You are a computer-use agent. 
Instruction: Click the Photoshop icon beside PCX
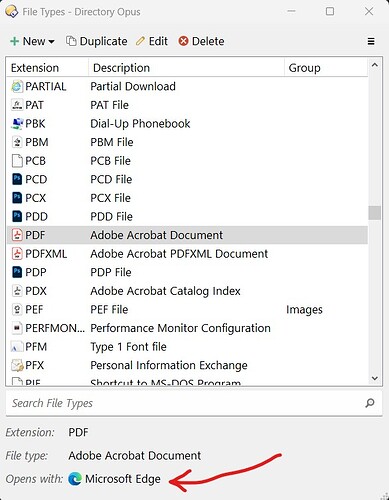(17, 198)
